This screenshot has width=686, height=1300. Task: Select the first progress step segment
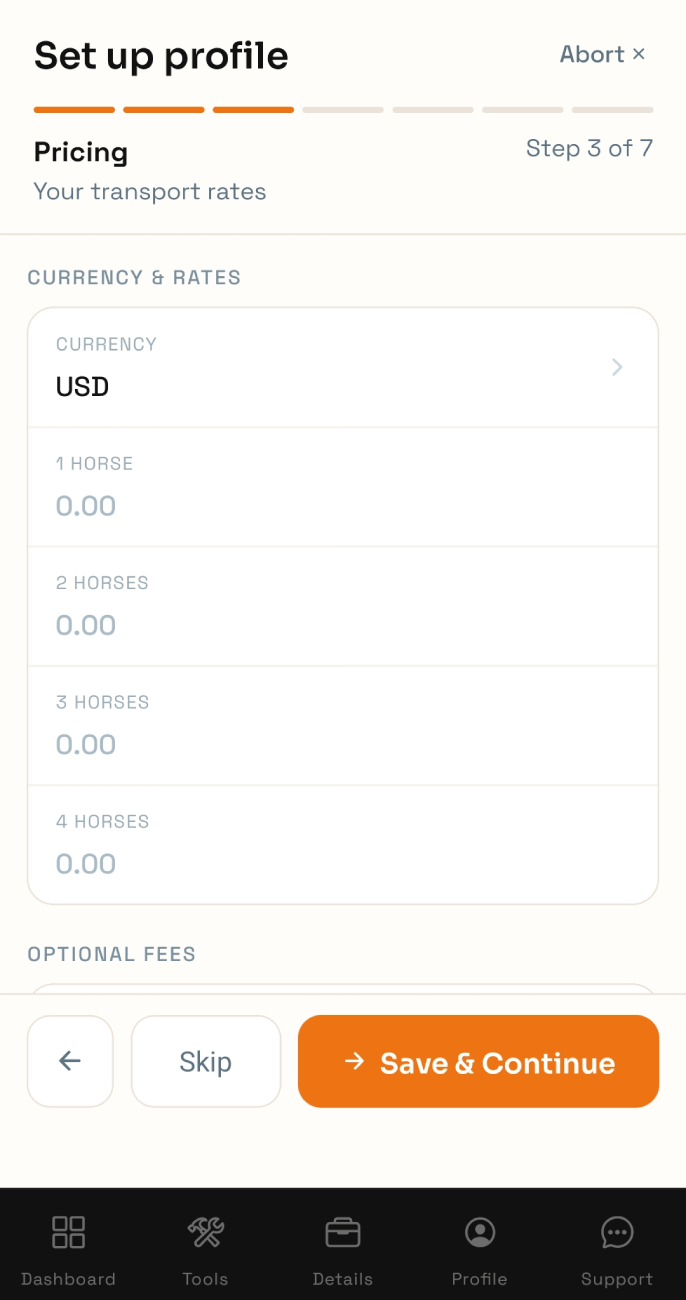point(74,110)
